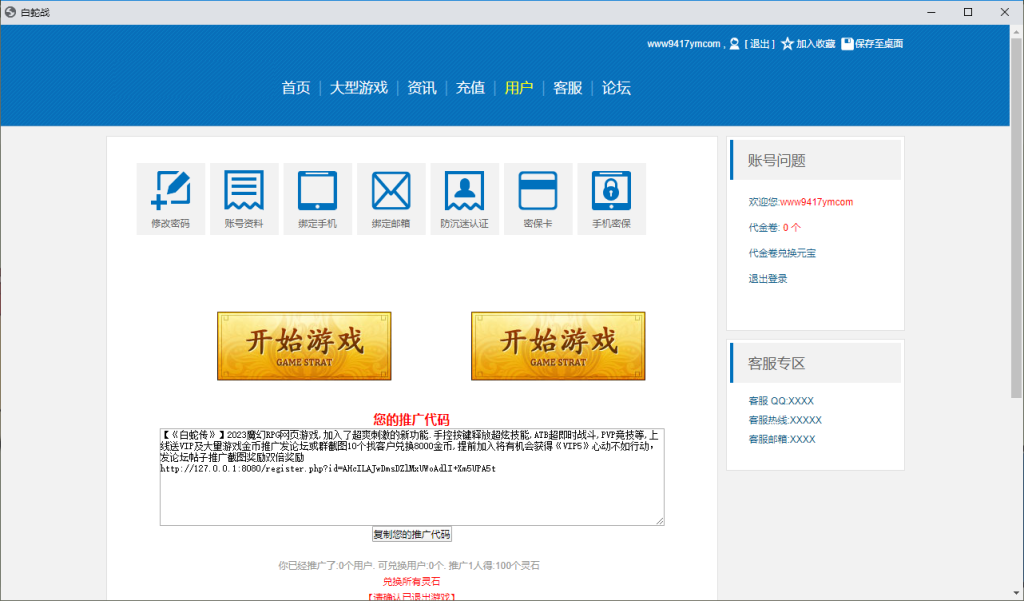
Task: Open 论坛 navigation item
Action: (x=616, y=88)
